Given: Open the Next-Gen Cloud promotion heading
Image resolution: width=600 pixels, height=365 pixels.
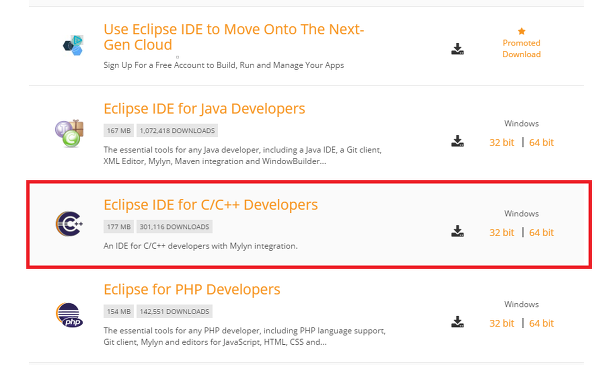Looking at the screenshot, I should tap(233, 37).
